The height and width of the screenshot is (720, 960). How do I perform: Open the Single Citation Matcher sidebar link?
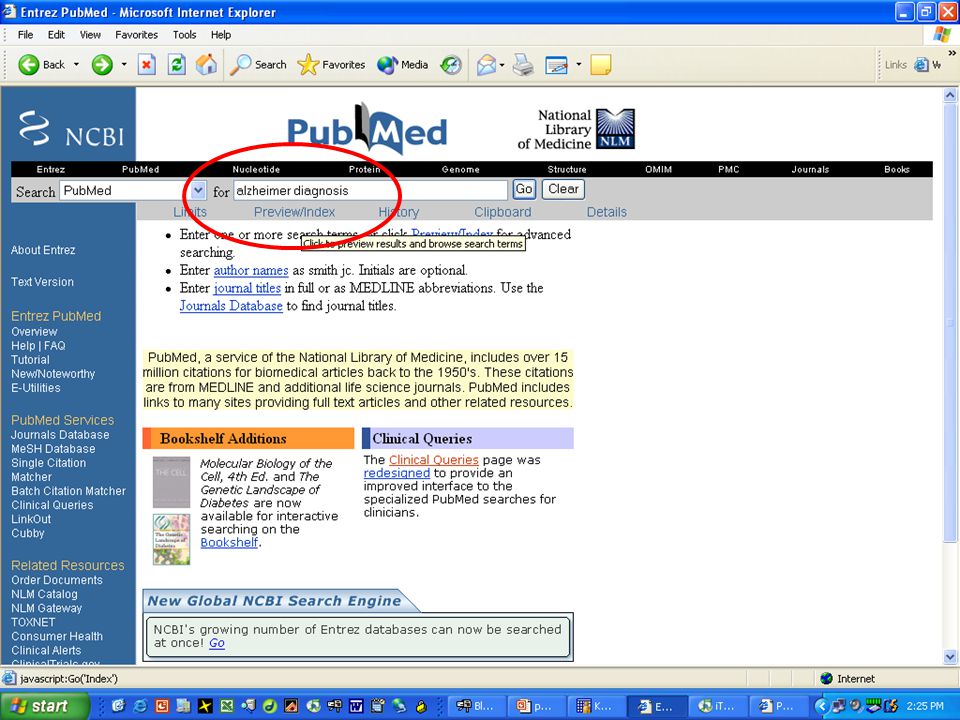(48, 470)
